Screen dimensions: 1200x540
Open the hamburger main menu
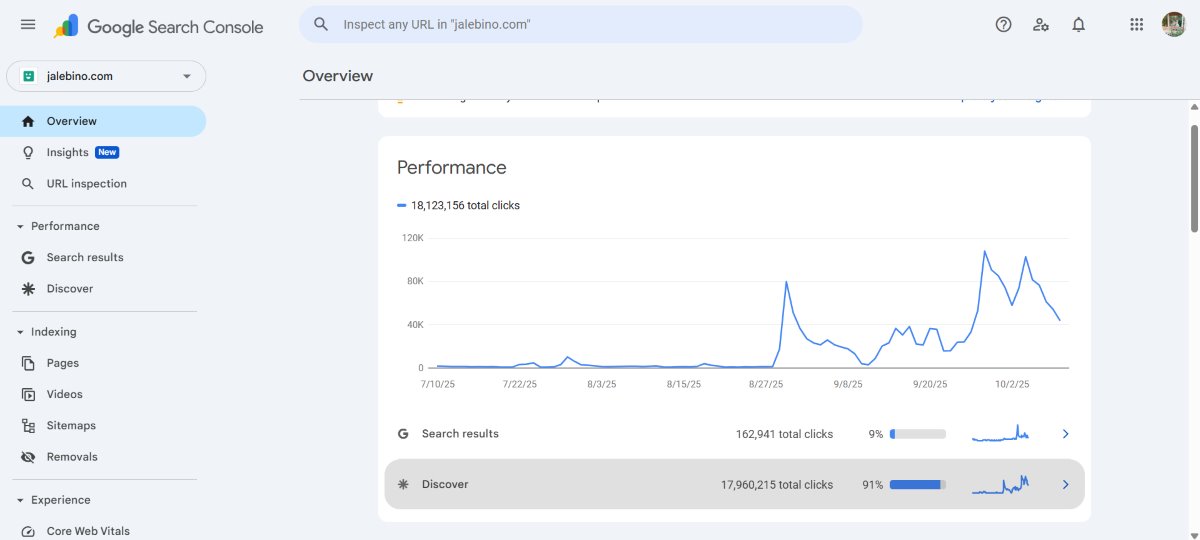coord(28,25)
